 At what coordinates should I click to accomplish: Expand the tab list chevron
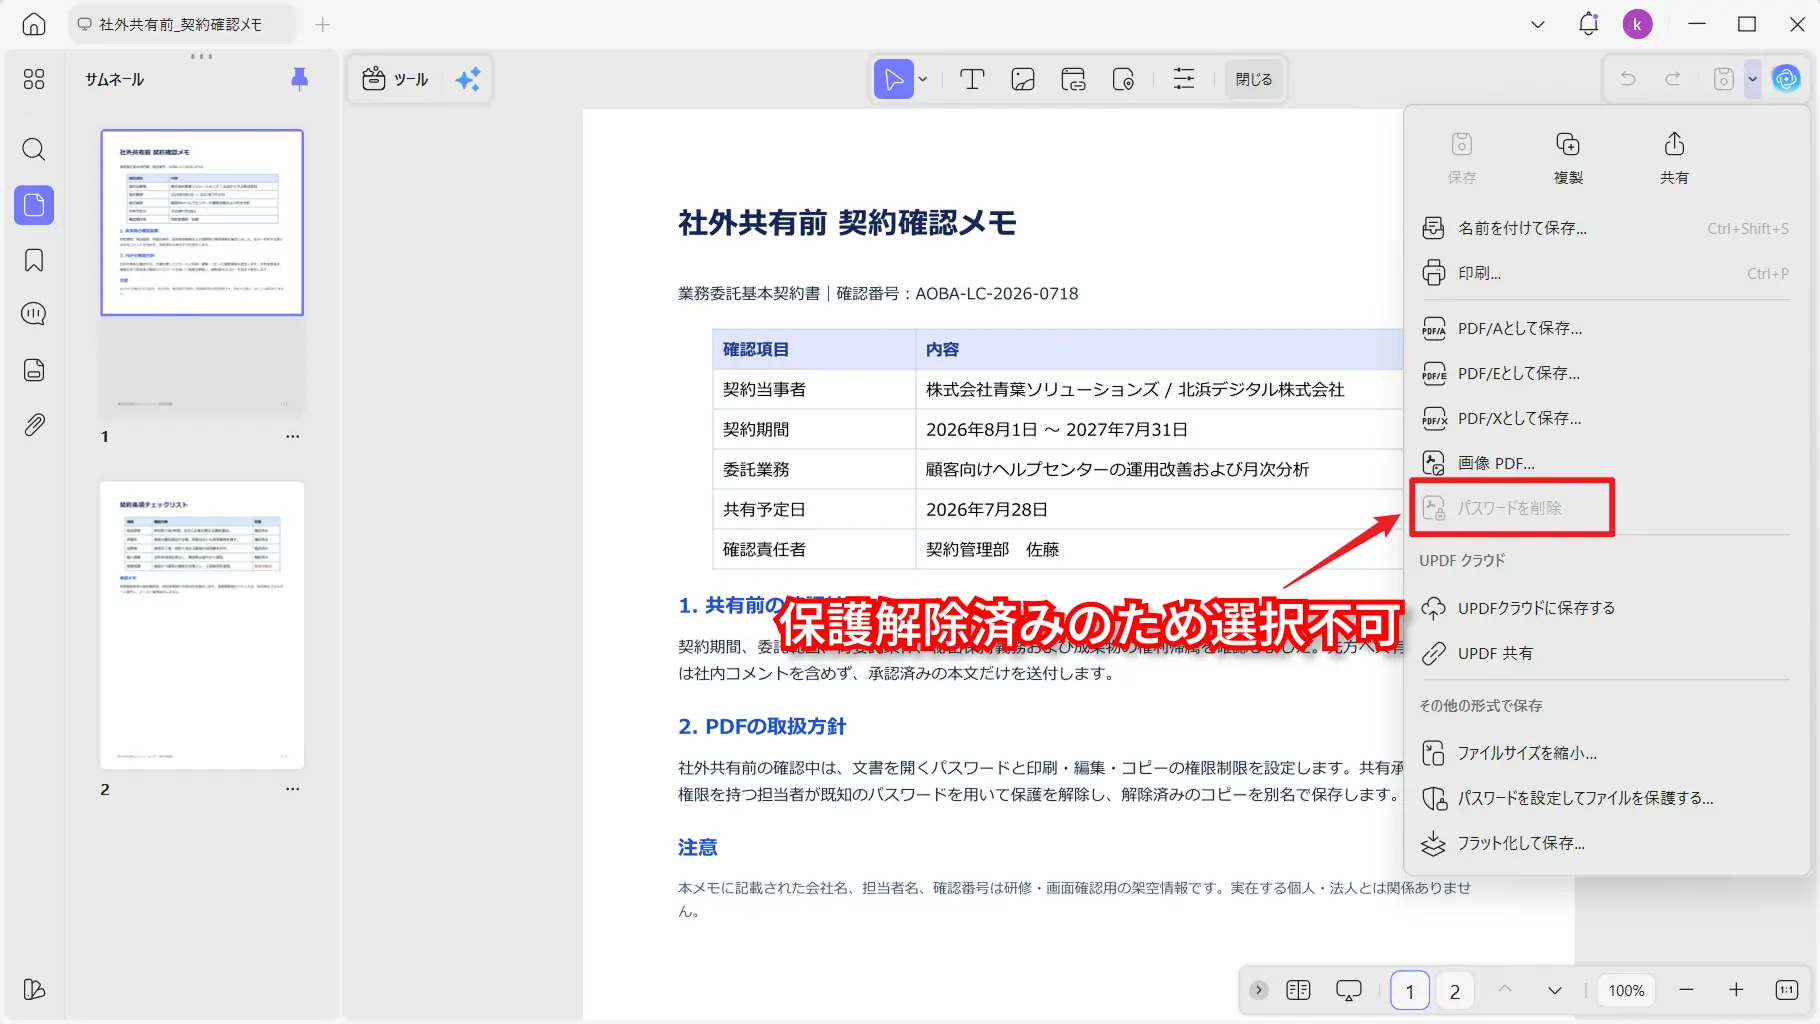tap(1538, 24)
